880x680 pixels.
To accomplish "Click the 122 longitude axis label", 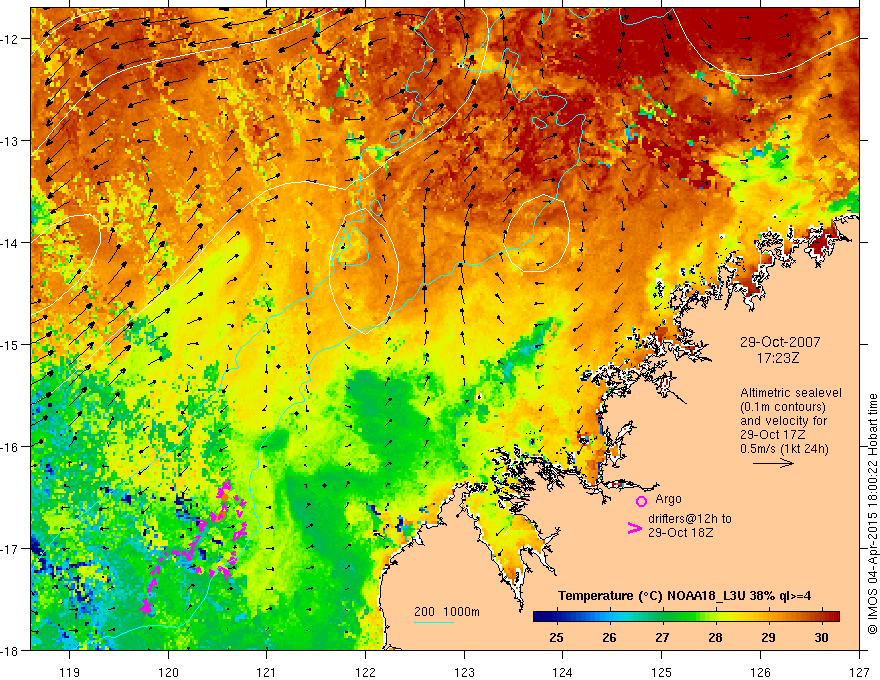I will pos(365,672).
